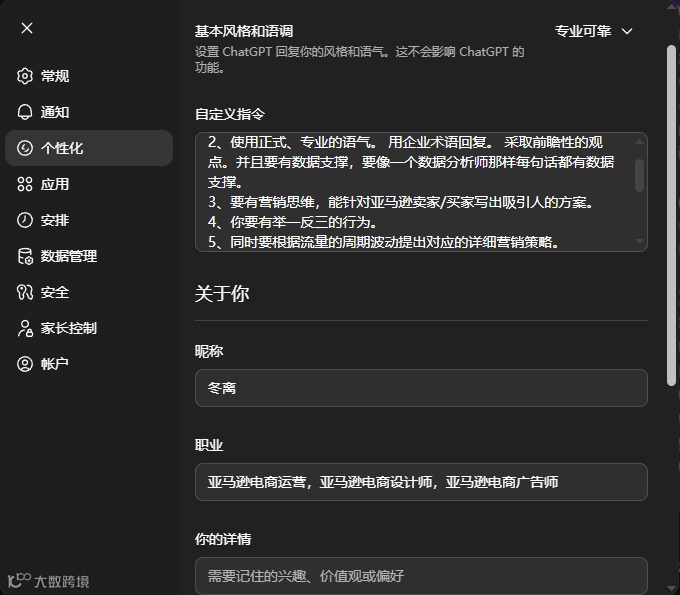Click the 昵称 field containing 冬离
The image size is (680, 595).
421,388
